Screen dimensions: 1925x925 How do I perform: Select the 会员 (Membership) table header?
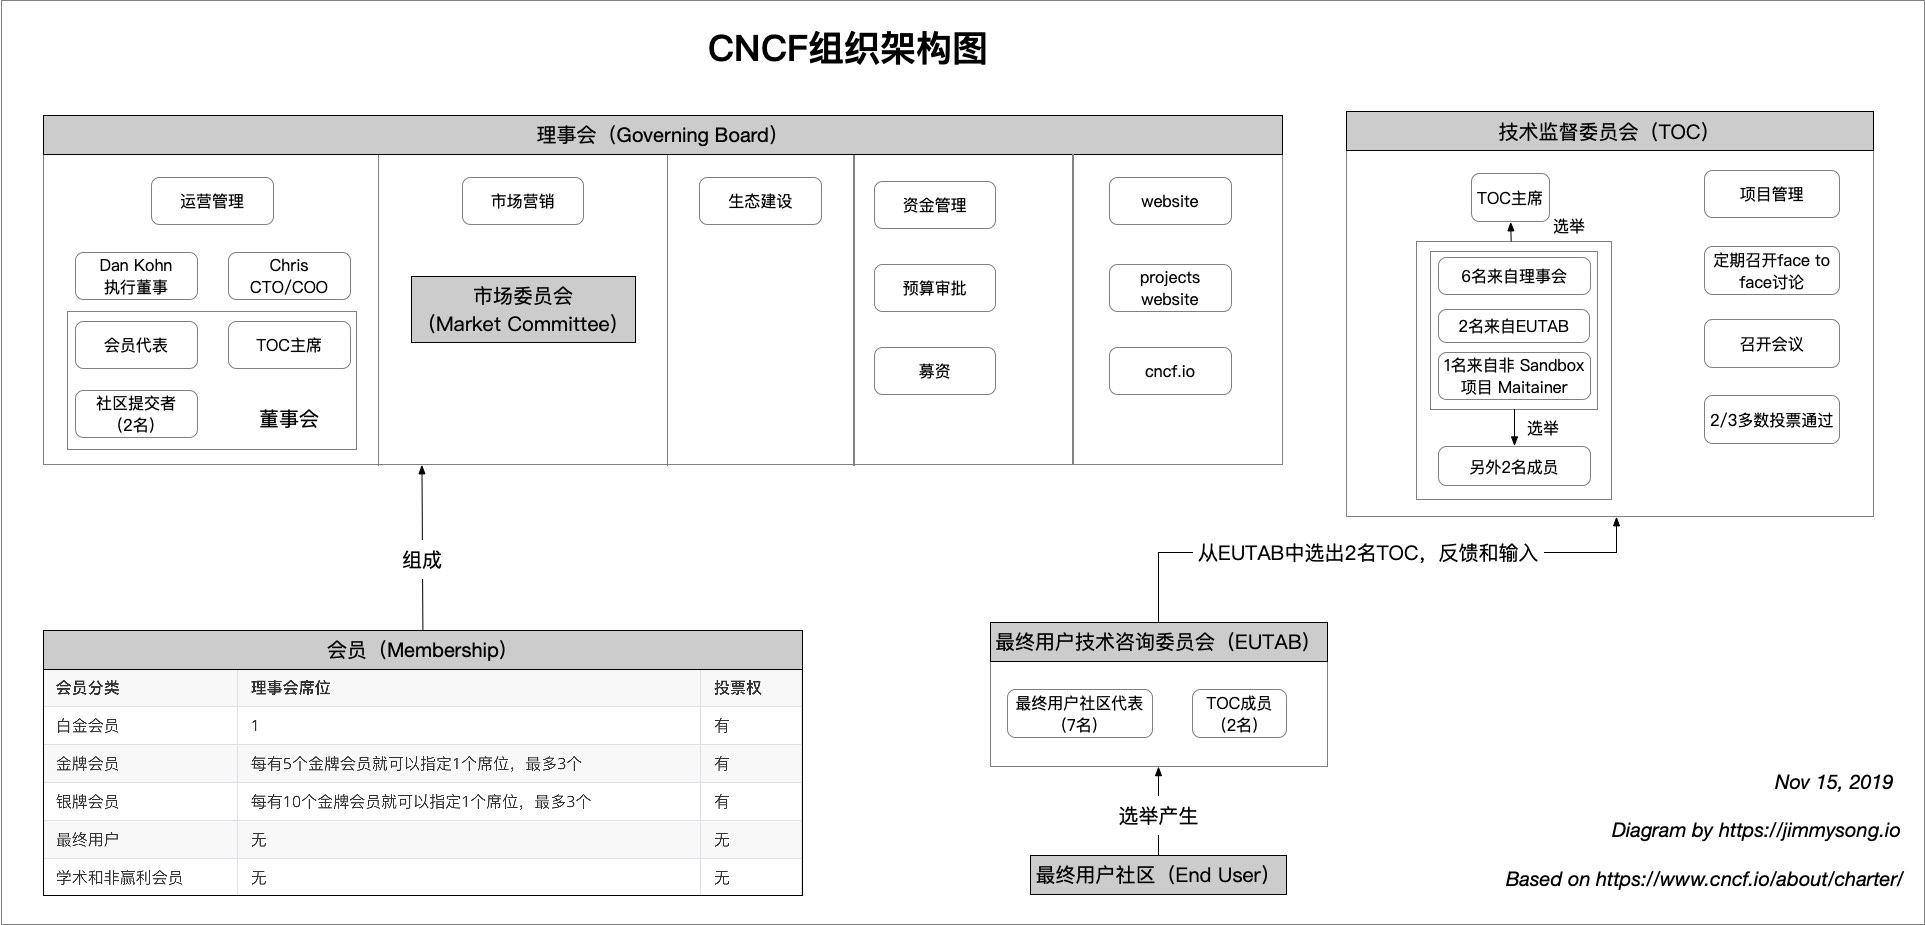(422, 650)
